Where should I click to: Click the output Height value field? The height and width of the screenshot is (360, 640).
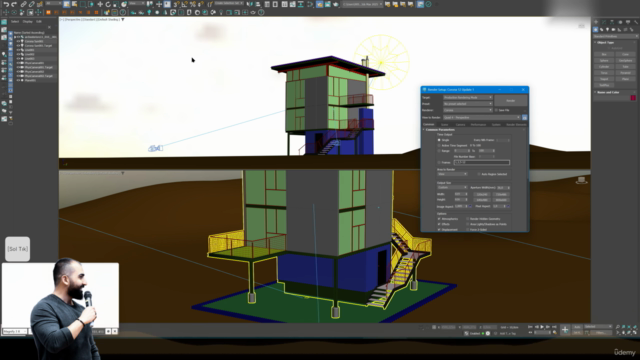pyautogui.click(x=460, y=200)
